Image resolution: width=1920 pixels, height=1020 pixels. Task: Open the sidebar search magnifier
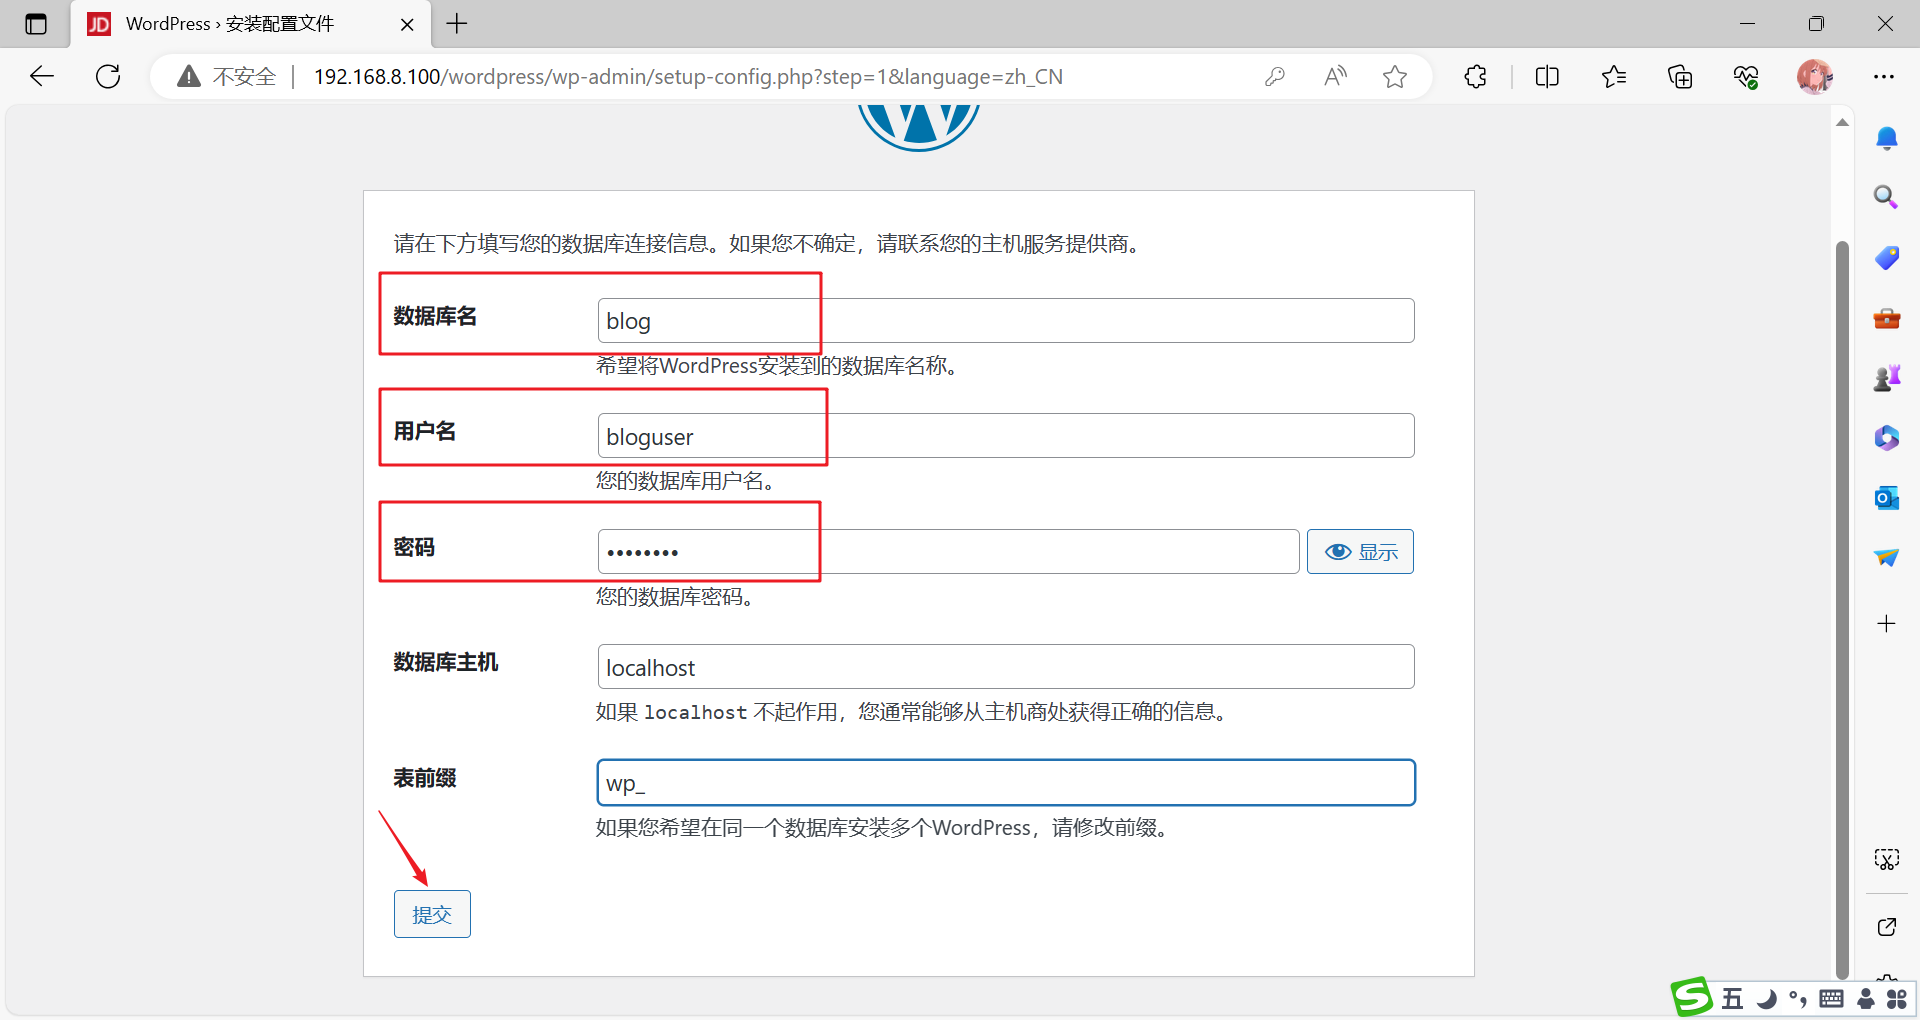point(1886,197)
